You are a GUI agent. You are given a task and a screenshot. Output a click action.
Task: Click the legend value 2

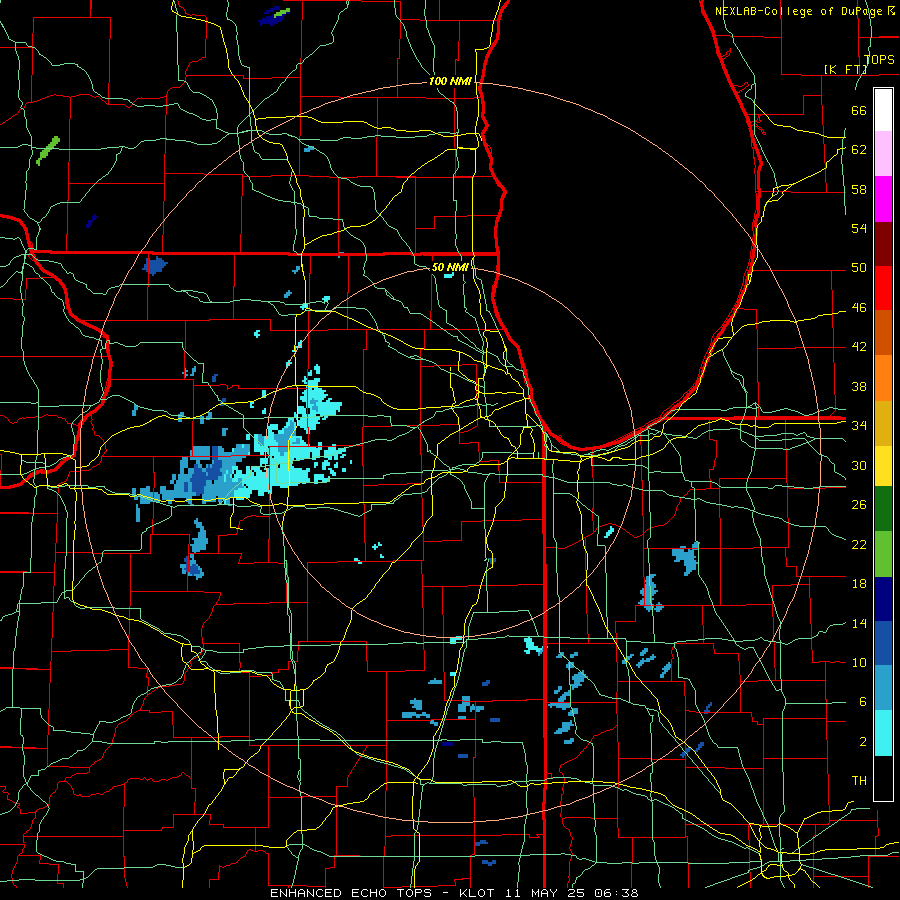862,742
